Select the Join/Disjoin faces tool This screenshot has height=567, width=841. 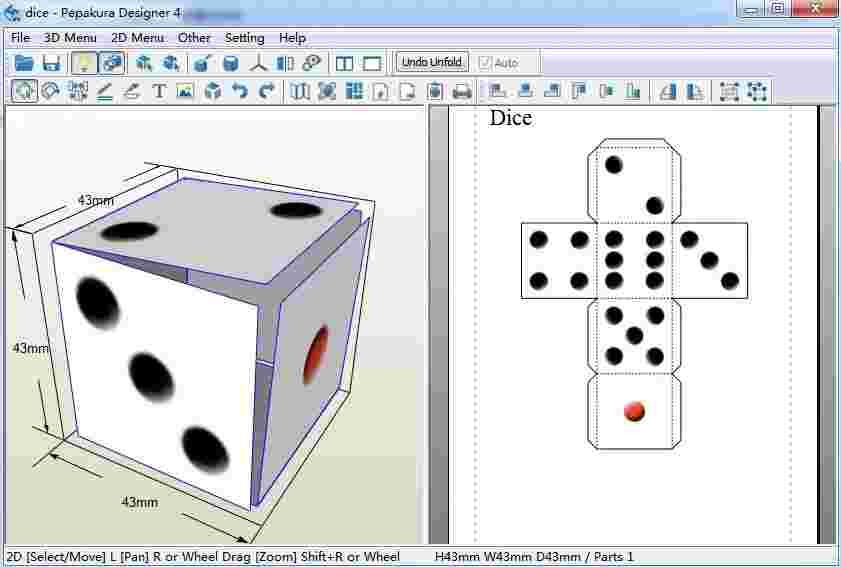point(78,91)
